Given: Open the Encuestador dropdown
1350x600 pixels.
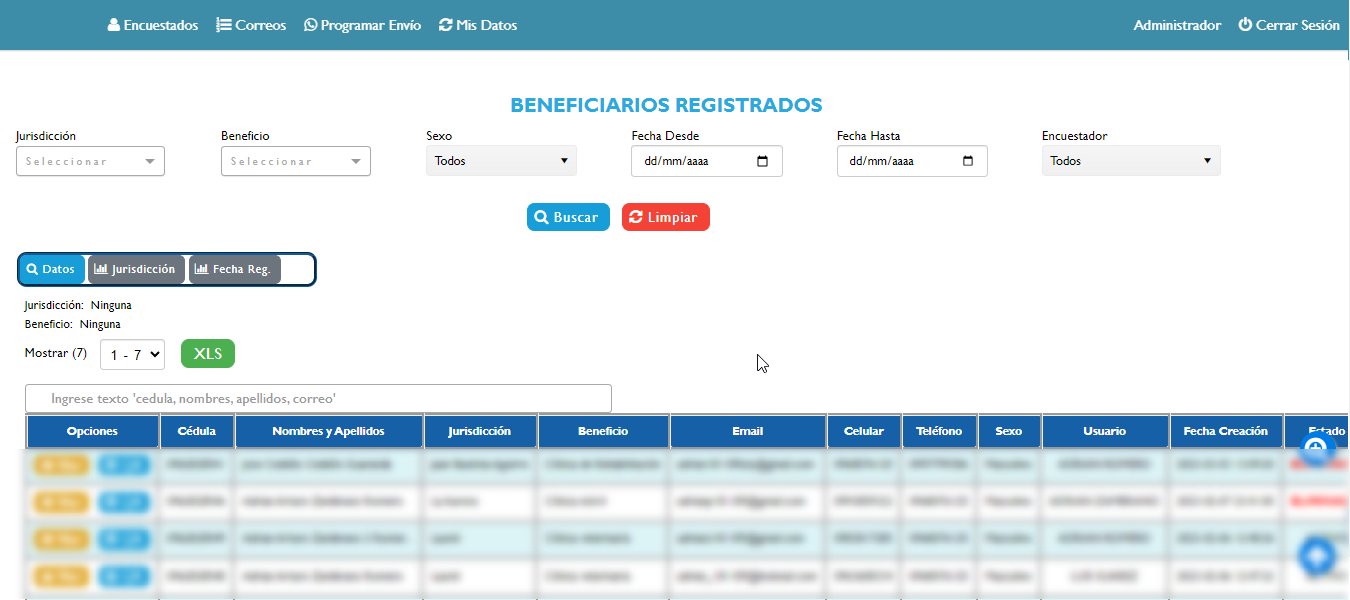Looking at the screenshot, I should tap(1130, 161).
